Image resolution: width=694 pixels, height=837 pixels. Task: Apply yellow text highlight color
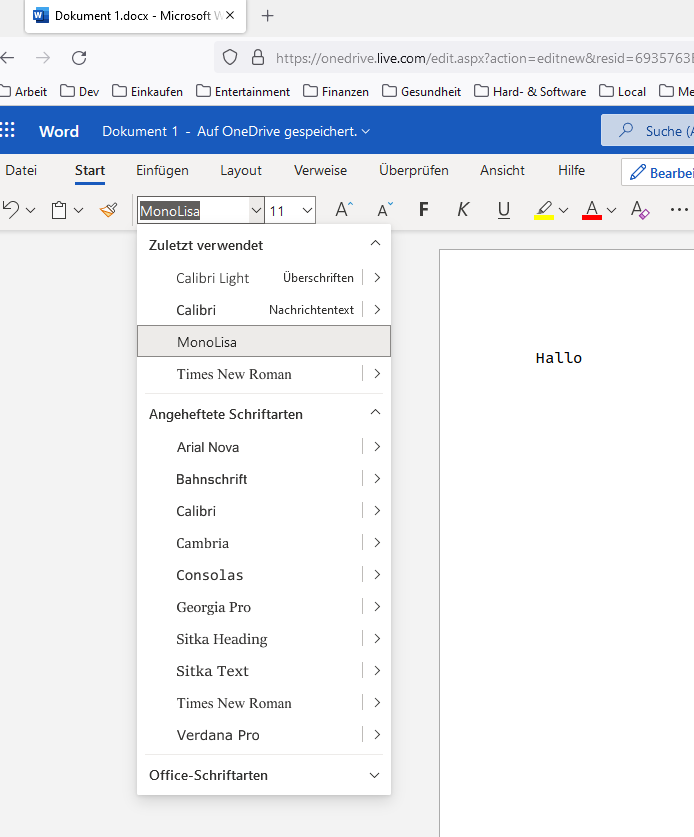pos(544,210)
